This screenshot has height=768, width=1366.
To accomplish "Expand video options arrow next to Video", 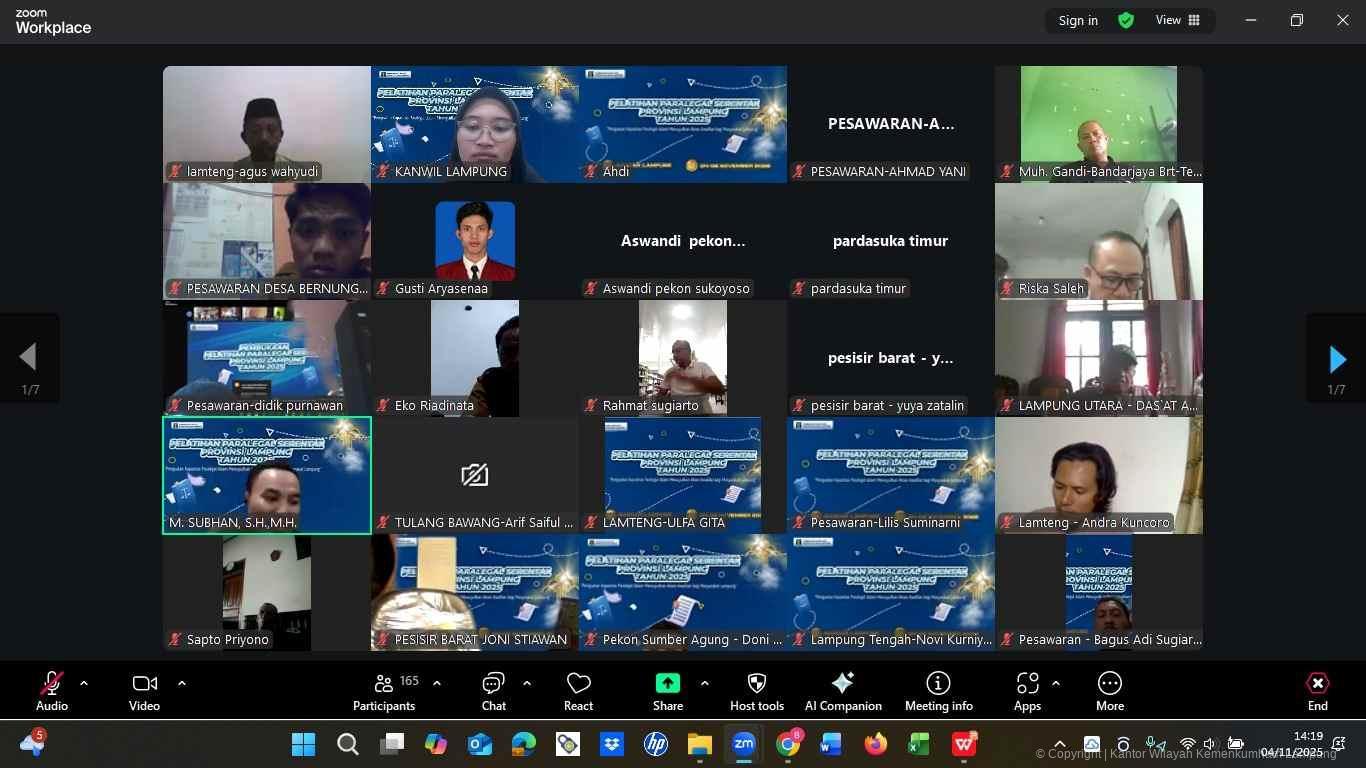I will coord(182,684).
